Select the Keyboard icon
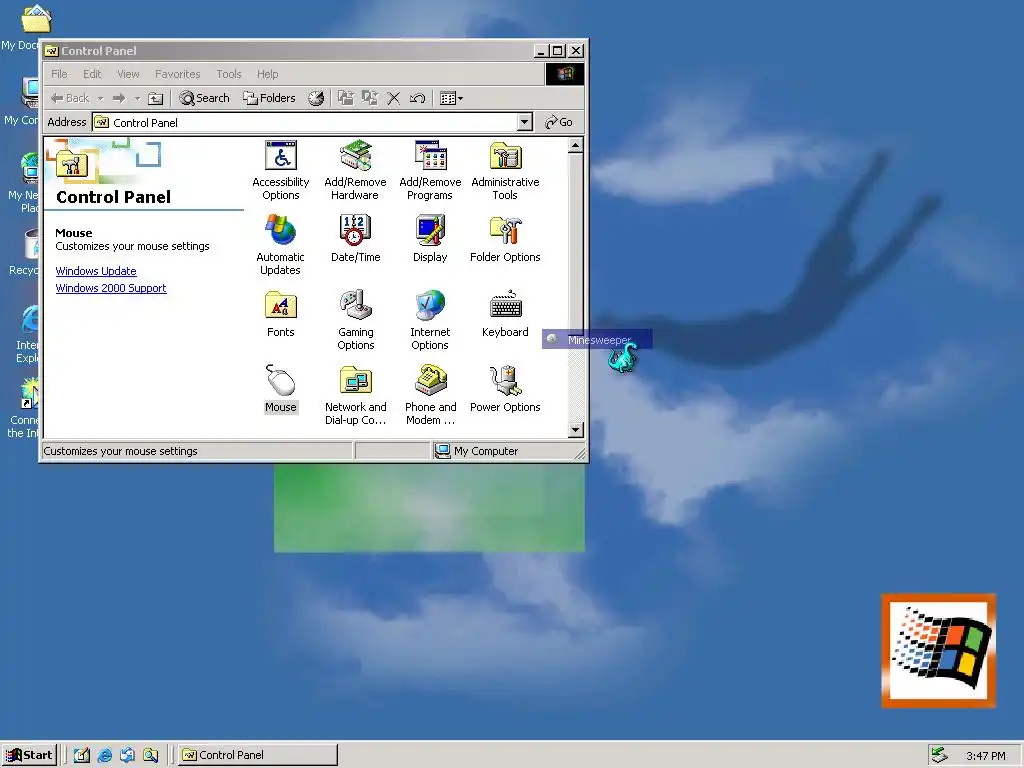 pos(505,313)
